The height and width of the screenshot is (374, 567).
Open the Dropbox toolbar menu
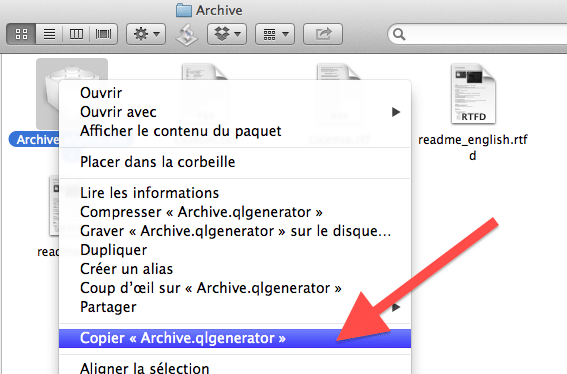click(227, 34)
